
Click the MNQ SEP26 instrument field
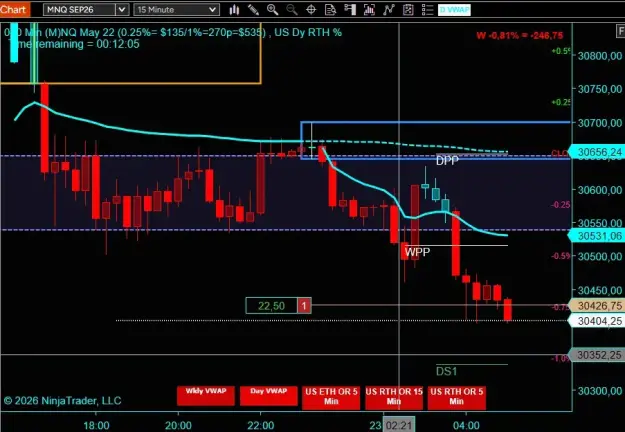point(79,10)
